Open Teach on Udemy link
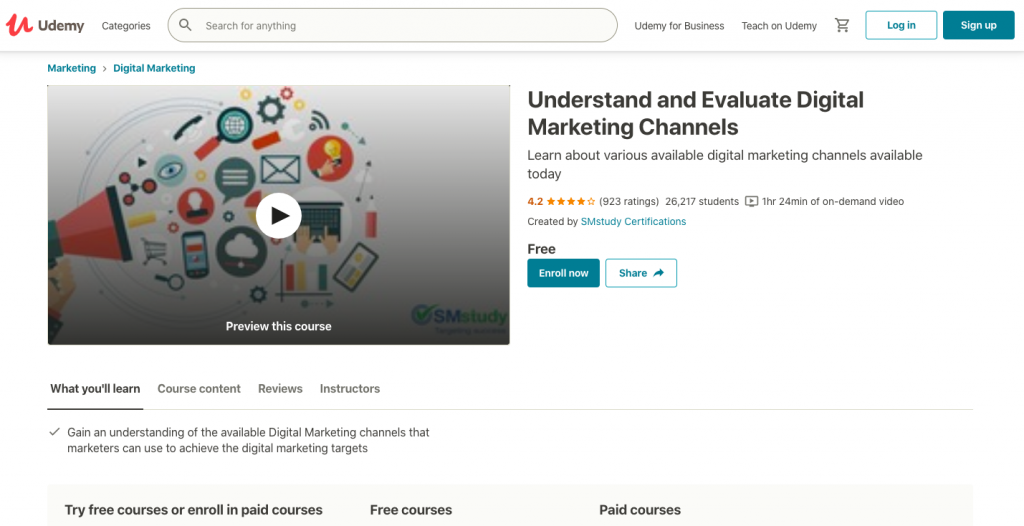The image size is (1024, 526). pos(779,25)
